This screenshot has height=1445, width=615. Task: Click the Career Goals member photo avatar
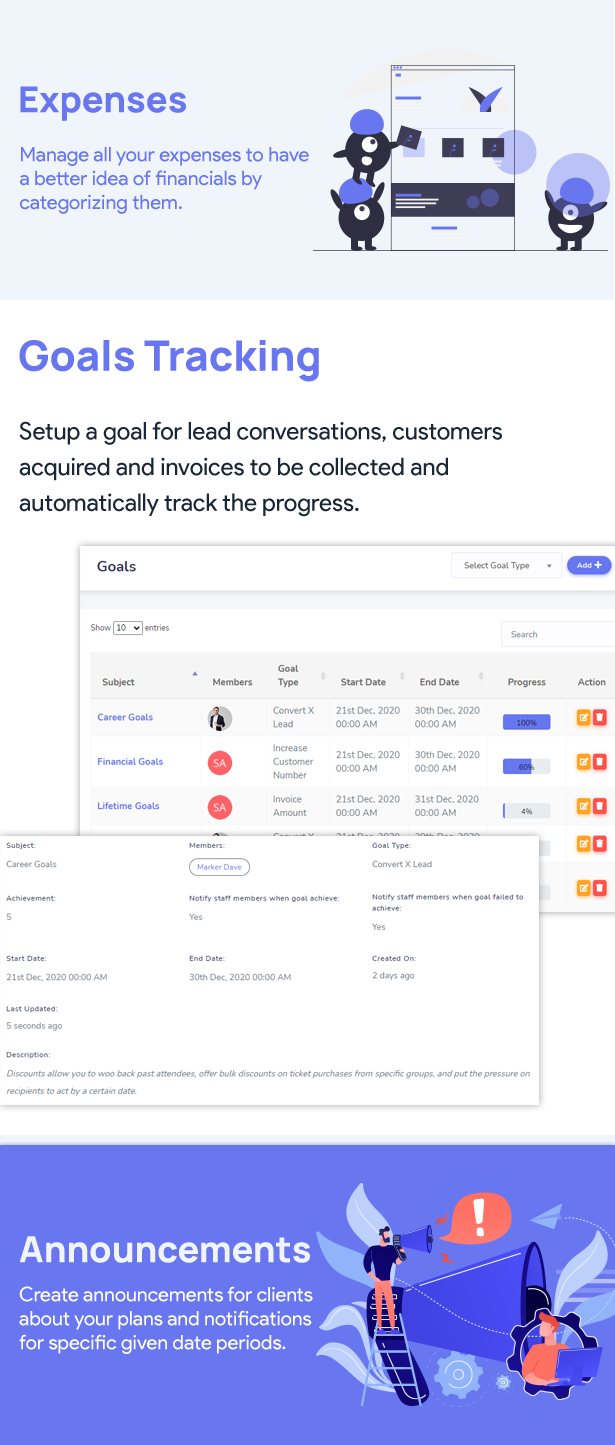coord(220,718)
